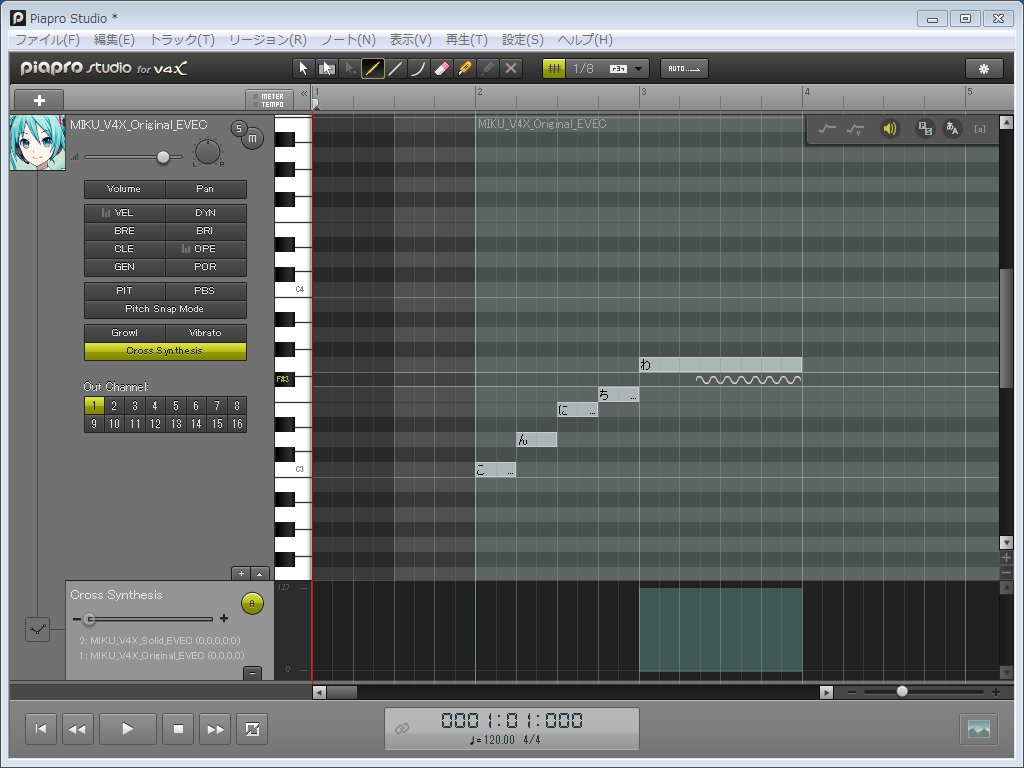Click the automation curve icon at left
The height and width of the screenshot is (768, 1024).
38,630
